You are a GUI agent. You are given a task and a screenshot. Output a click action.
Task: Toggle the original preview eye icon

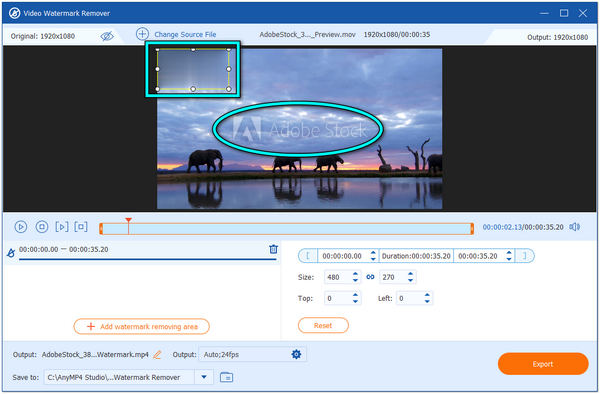pyautogui.click(x=107, y=36)
